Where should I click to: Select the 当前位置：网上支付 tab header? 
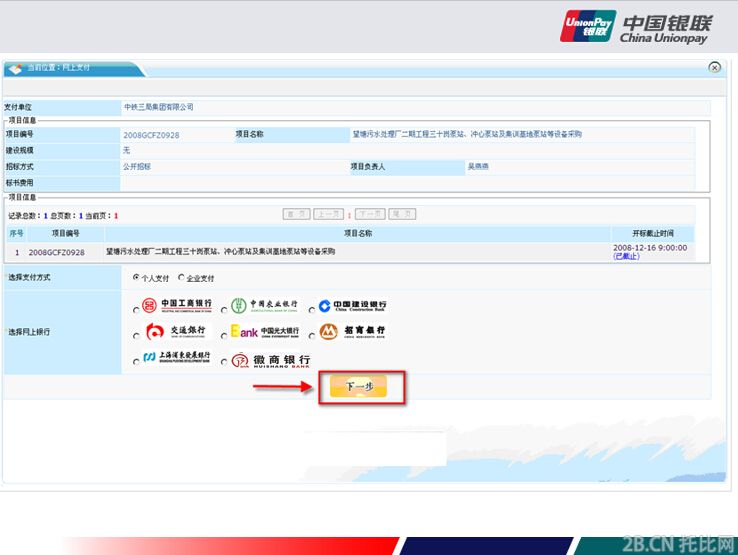(58, 68)
